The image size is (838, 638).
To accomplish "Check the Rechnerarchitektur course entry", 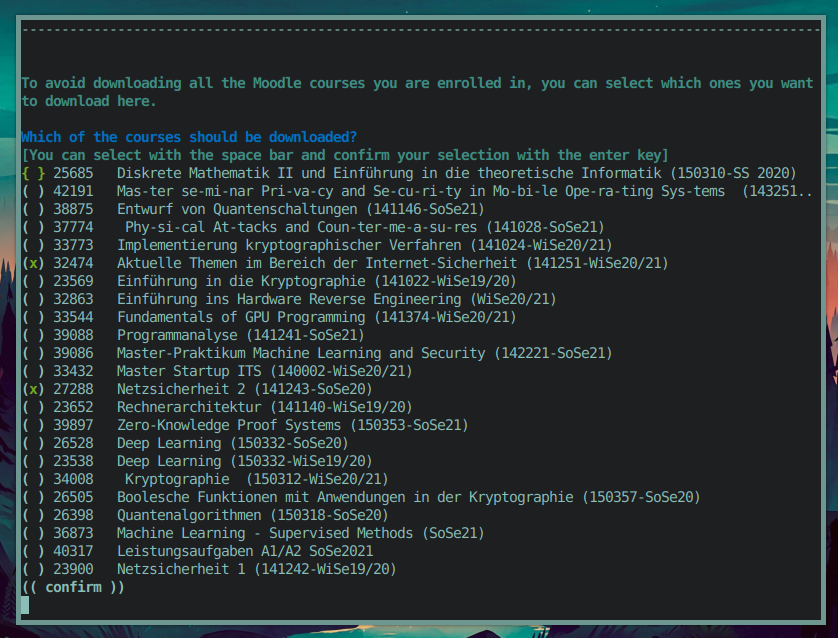I will pos(29,407).
